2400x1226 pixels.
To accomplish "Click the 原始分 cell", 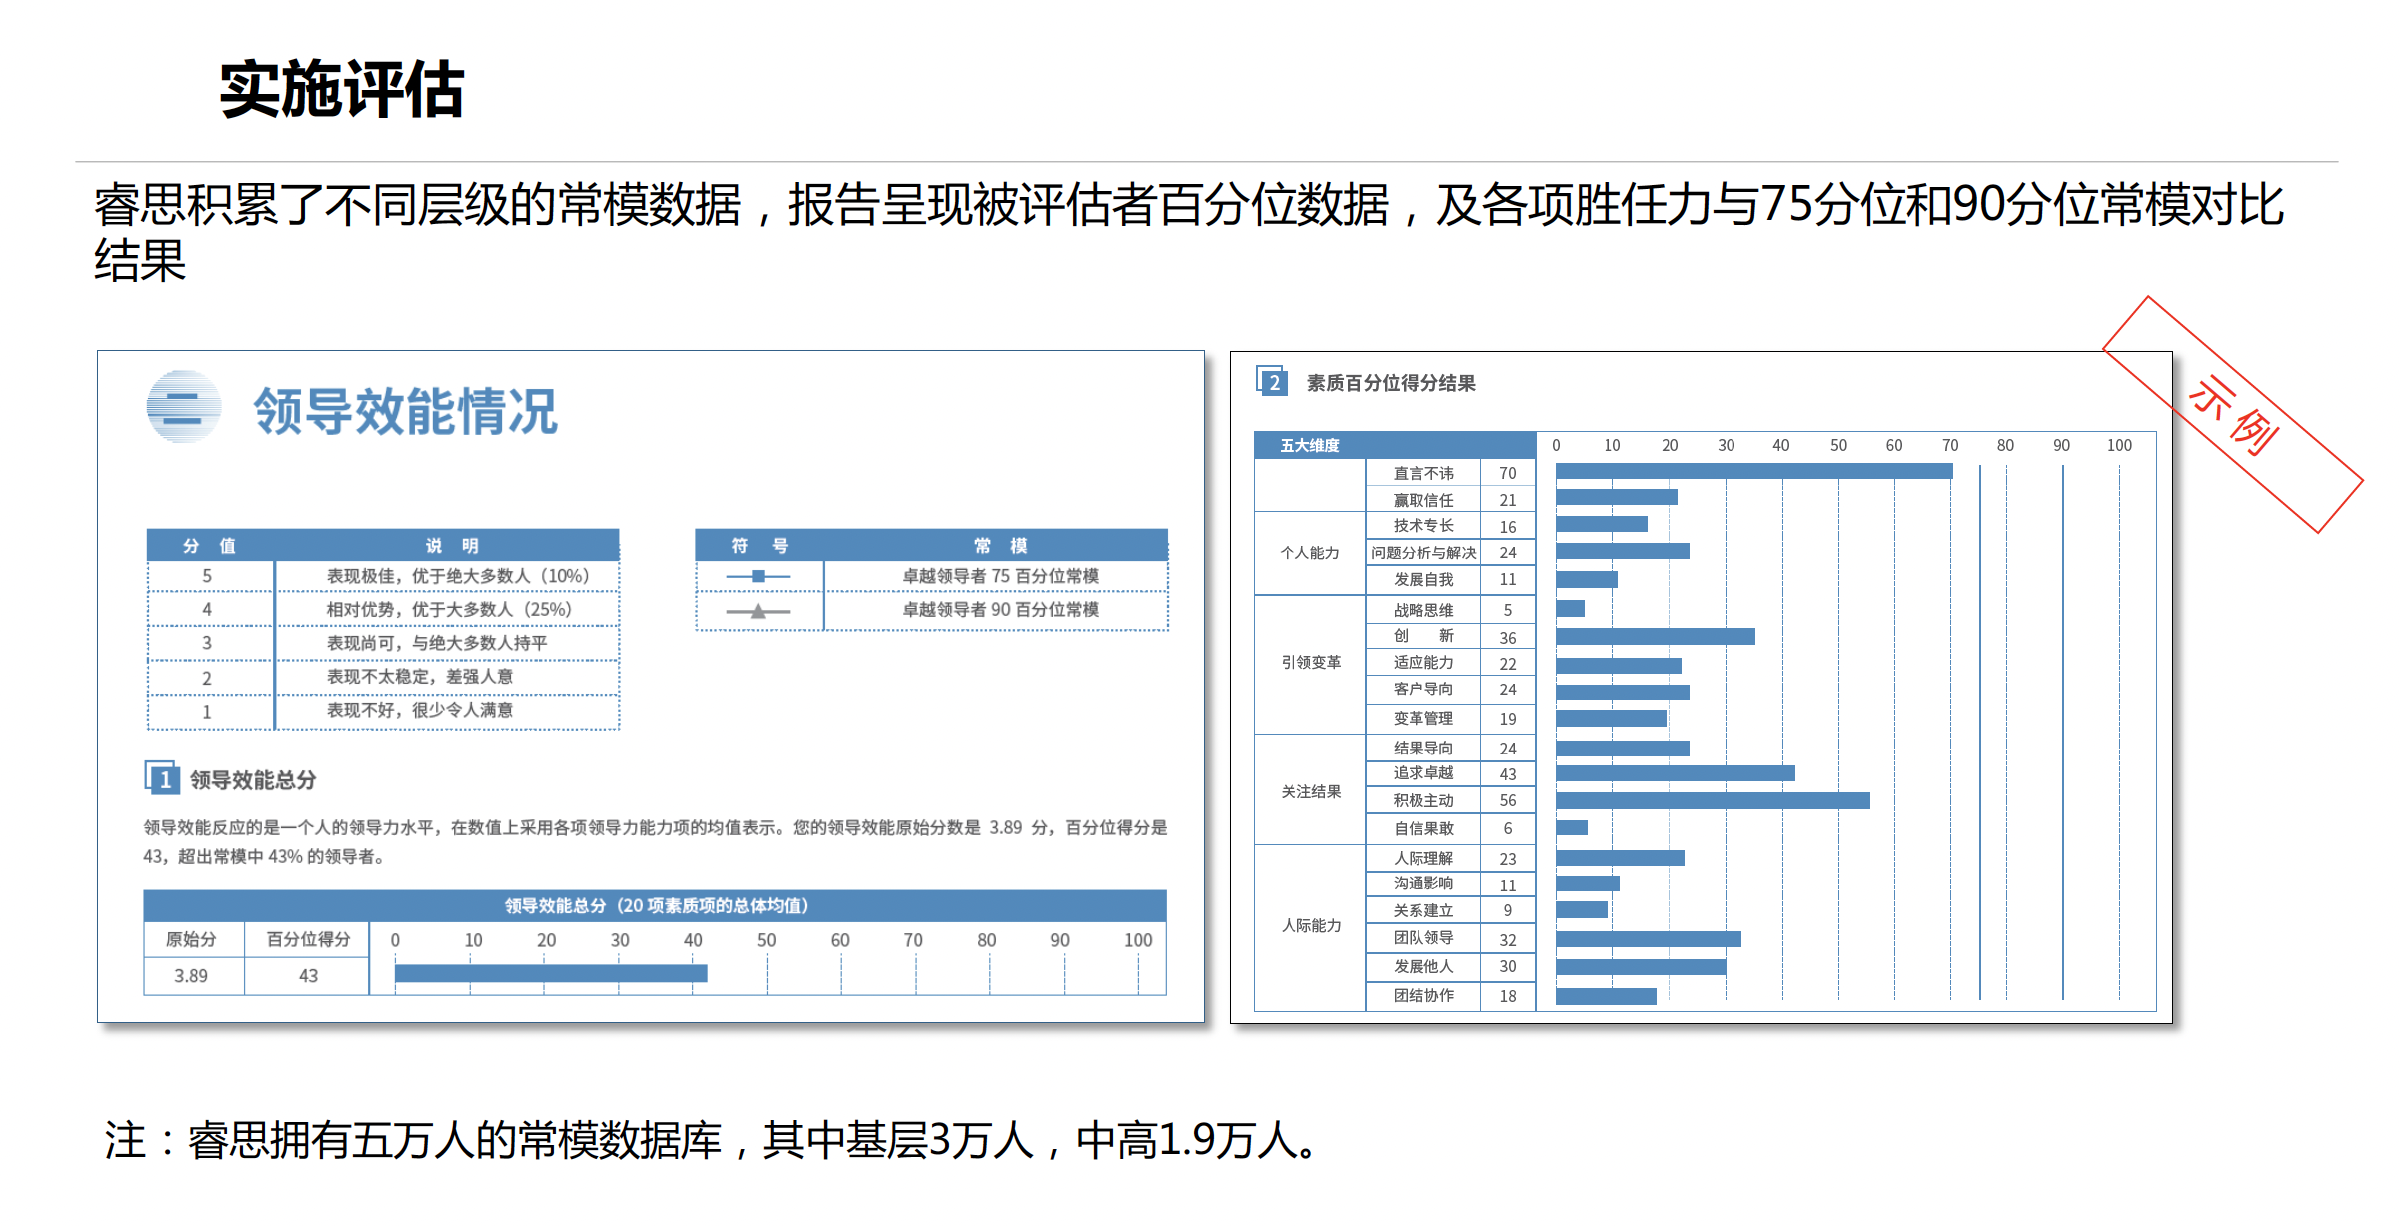I will click(x=191, y=939).
